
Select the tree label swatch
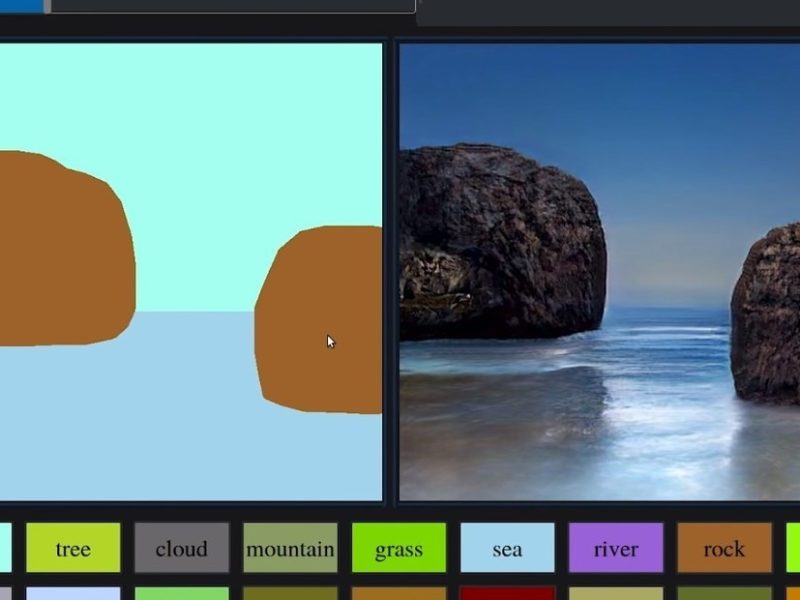73,547
